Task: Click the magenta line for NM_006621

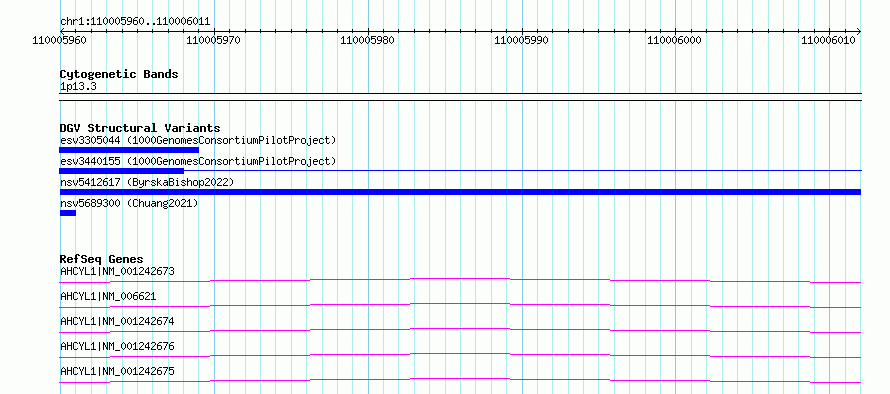Action: [460, 305]
